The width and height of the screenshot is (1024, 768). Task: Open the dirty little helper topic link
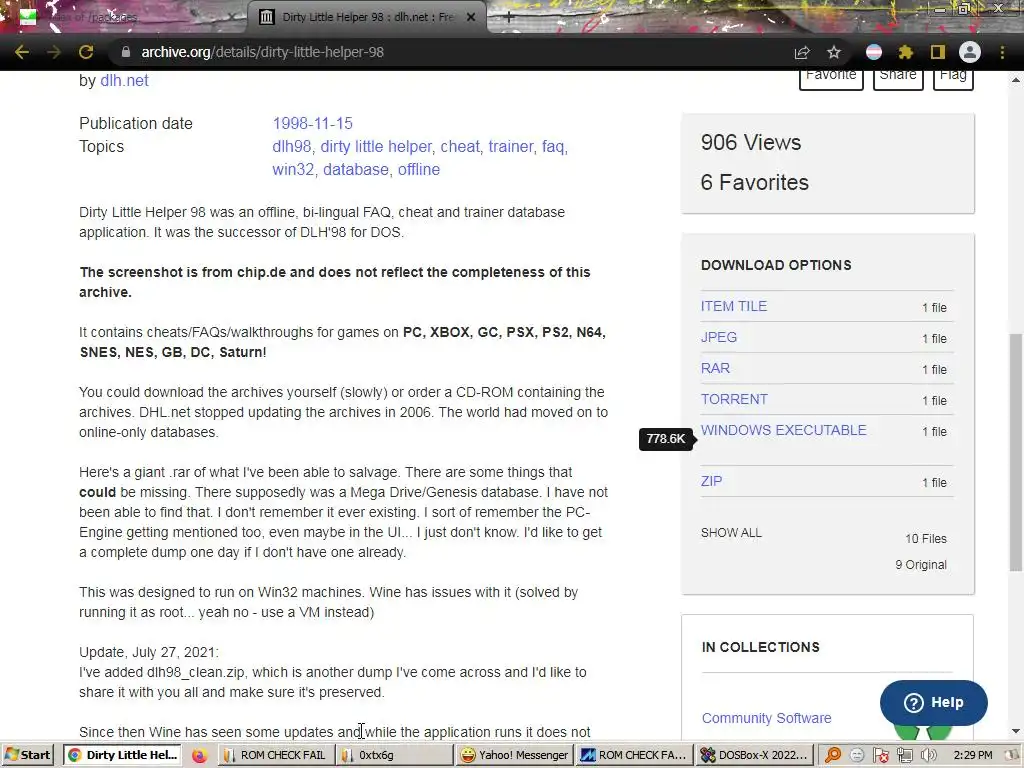pyautogui.click(x=376, y=146)
